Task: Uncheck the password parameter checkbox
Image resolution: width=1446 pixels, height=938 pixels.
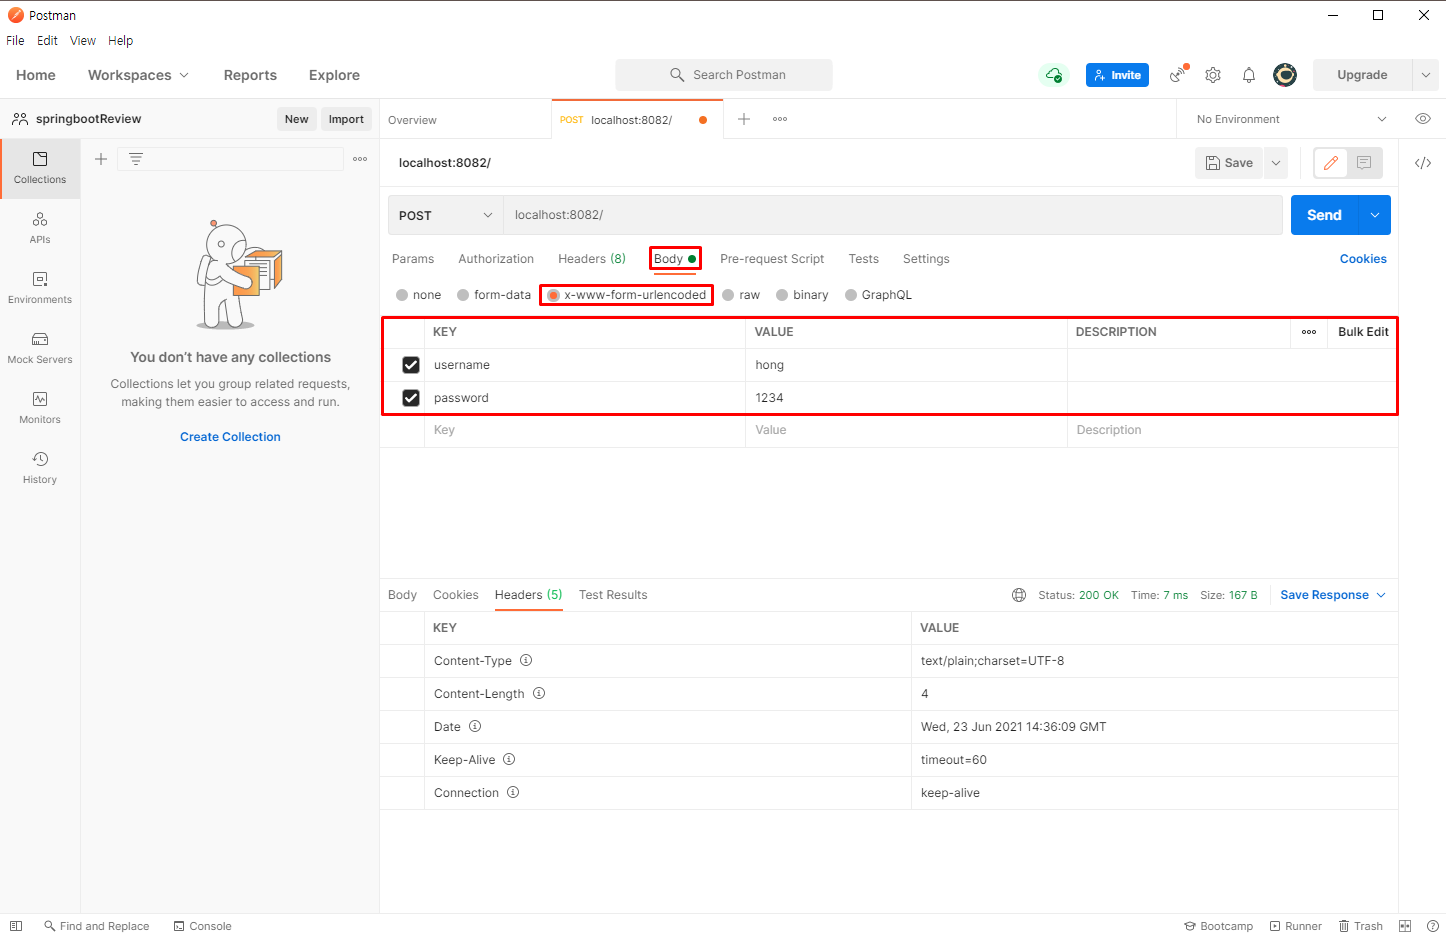Action: pyautogui.click(x=411, y=398)
